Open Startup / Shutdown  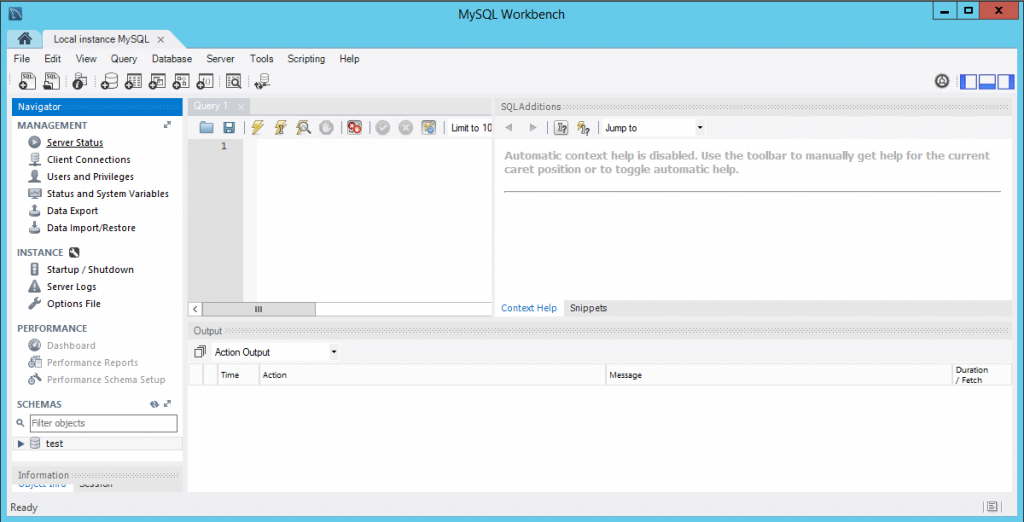[90, 269]
